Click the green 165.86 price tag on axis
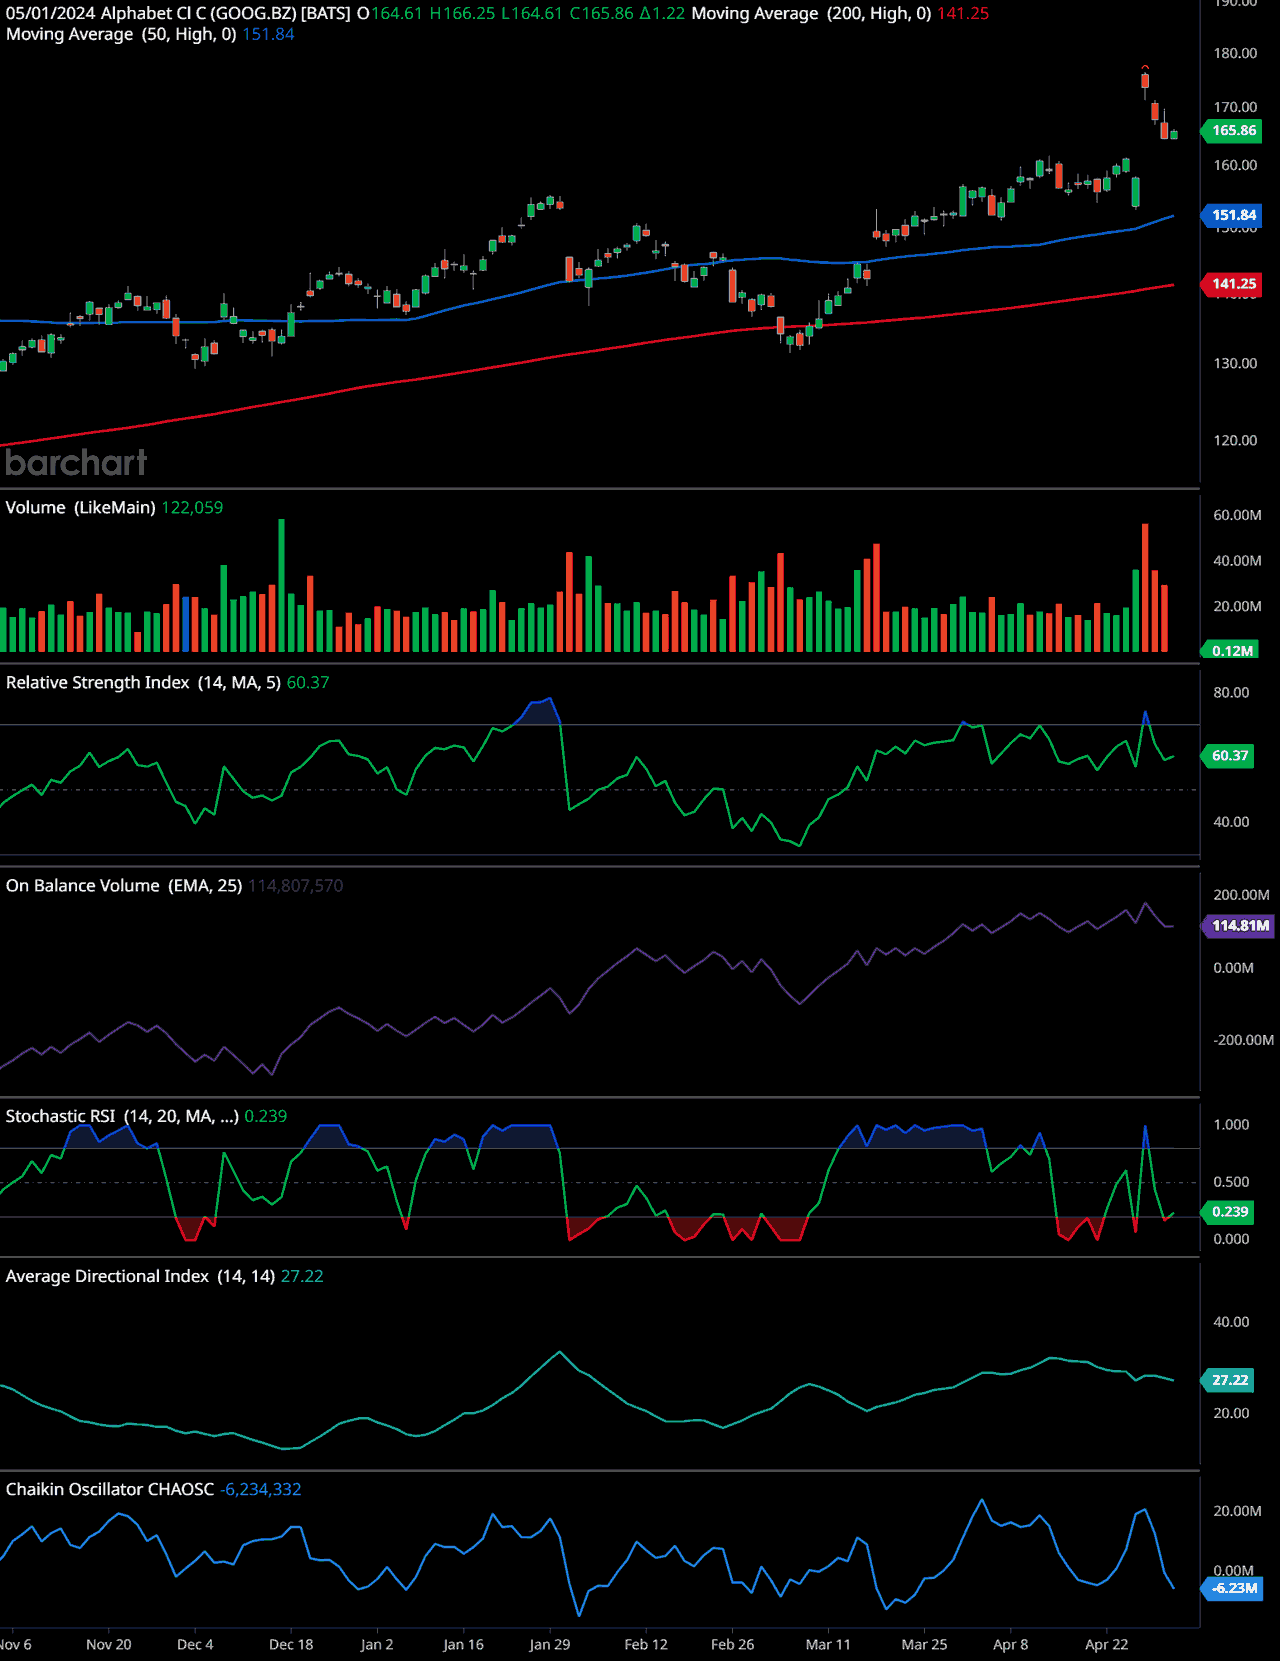This screenshot has width=1280, height=1661. pos(1232,130)
